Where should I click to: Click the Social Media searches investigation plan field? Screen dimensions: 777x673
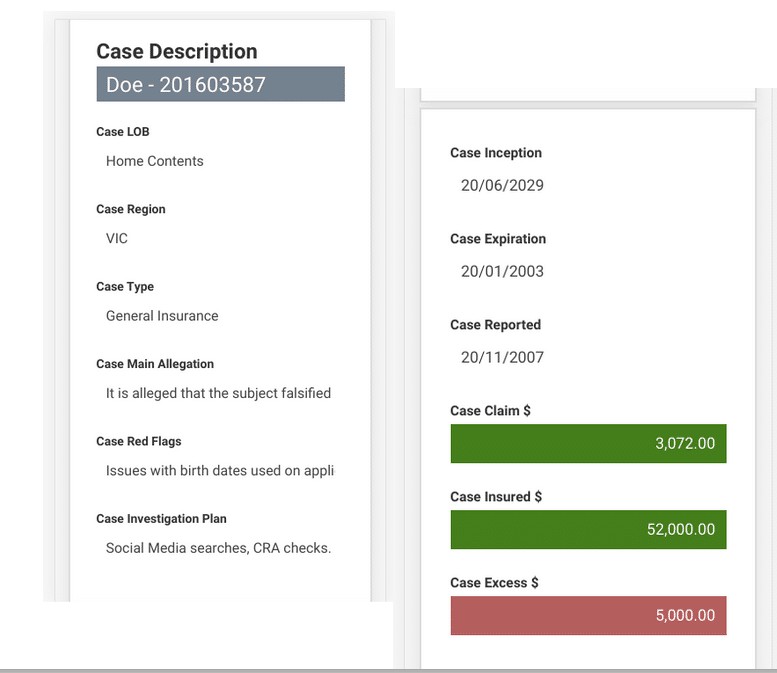[x=218, y=548]
